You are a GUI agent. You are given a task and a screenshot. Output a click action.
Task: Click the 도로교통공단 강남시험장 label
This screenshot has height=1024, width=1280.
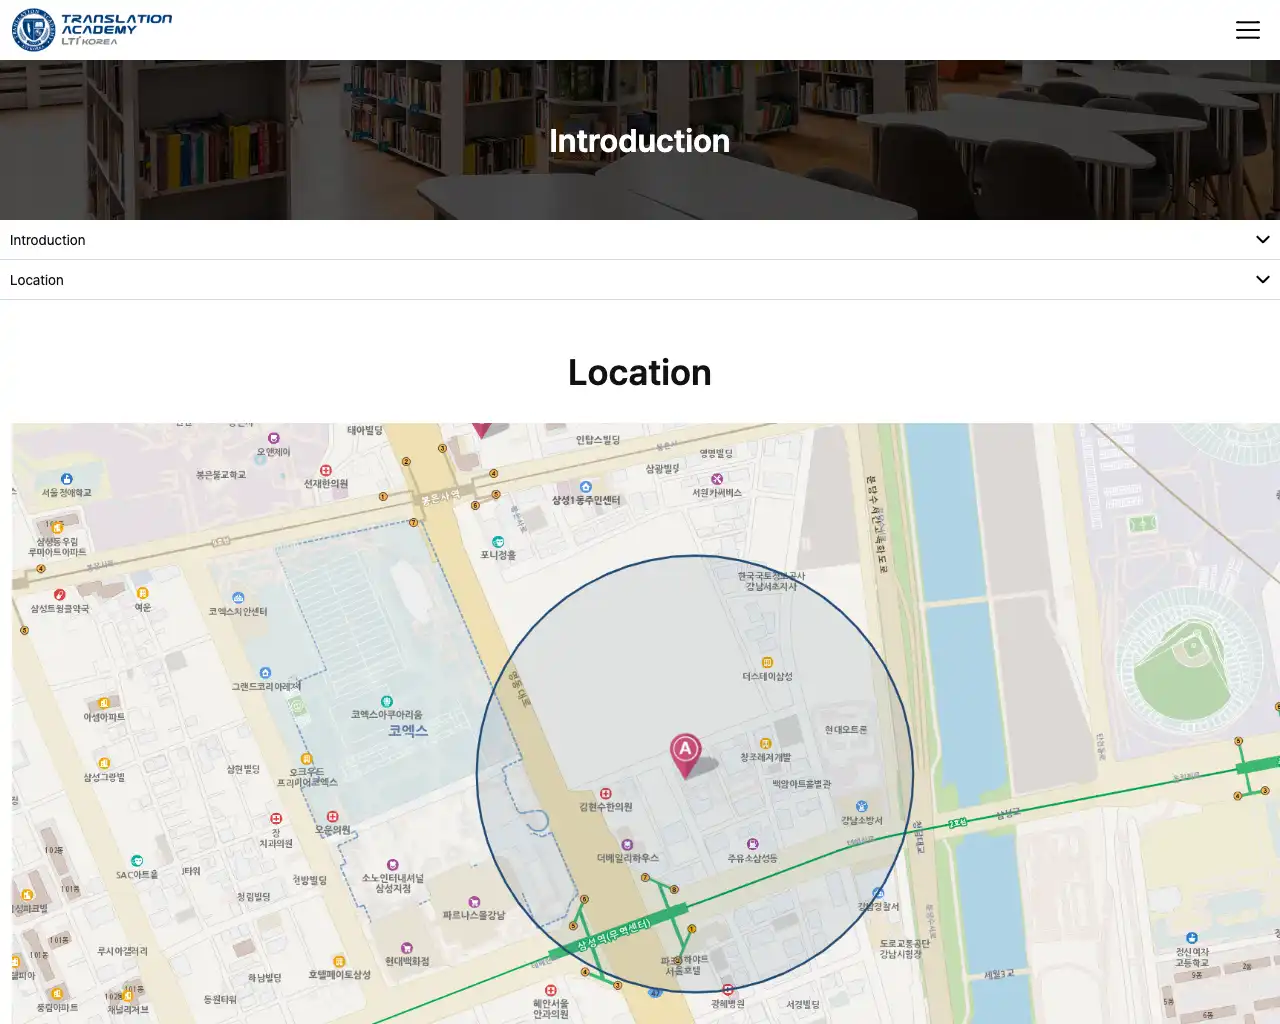(x=904, y=949)
